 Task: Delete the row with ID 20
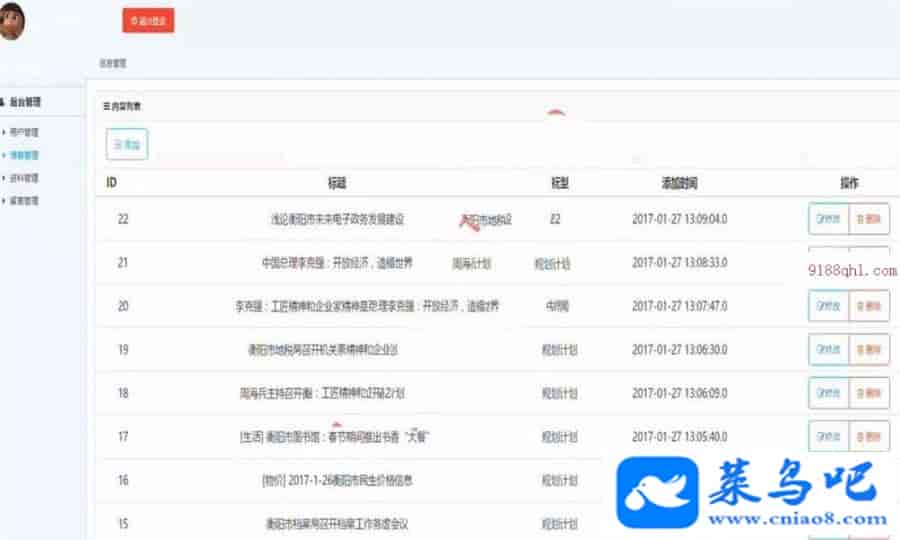coord(869,306)
